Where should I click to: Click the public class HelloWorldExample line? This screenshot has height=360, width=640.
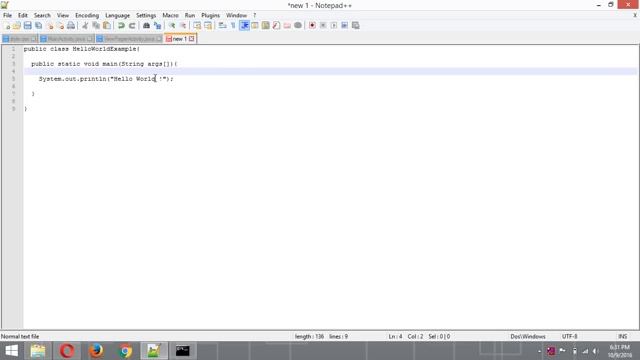click(82, 49)
